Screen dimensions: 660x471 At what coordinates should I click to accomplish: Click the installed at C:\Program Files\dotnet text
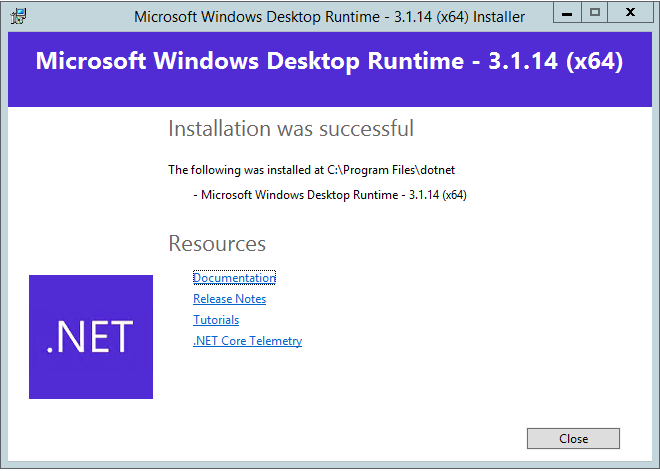(x=311, y=170)
